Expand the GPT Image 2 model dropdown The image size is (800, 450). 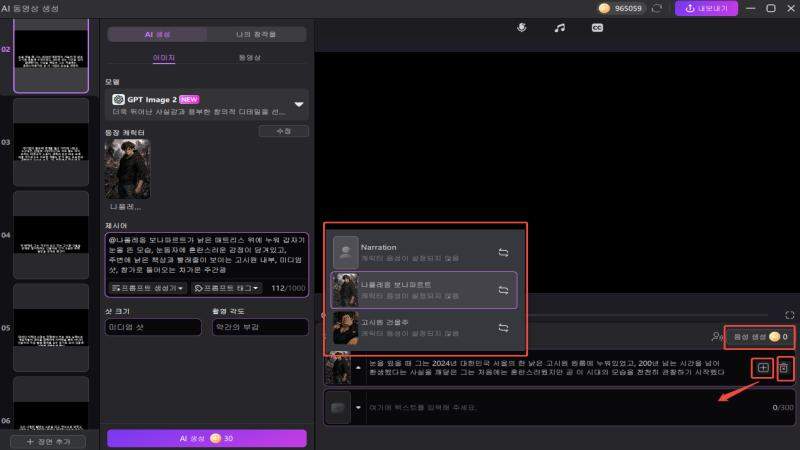[298, 104]
